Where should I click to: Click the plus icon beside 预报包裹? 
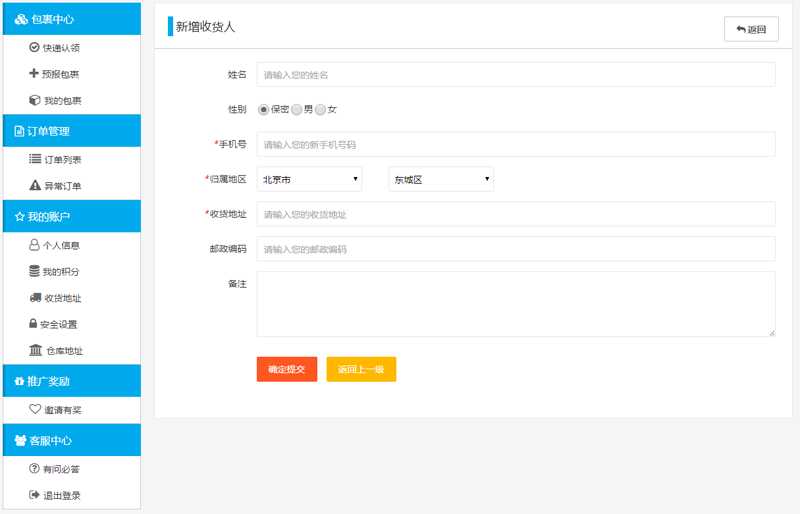coord(35,74)
